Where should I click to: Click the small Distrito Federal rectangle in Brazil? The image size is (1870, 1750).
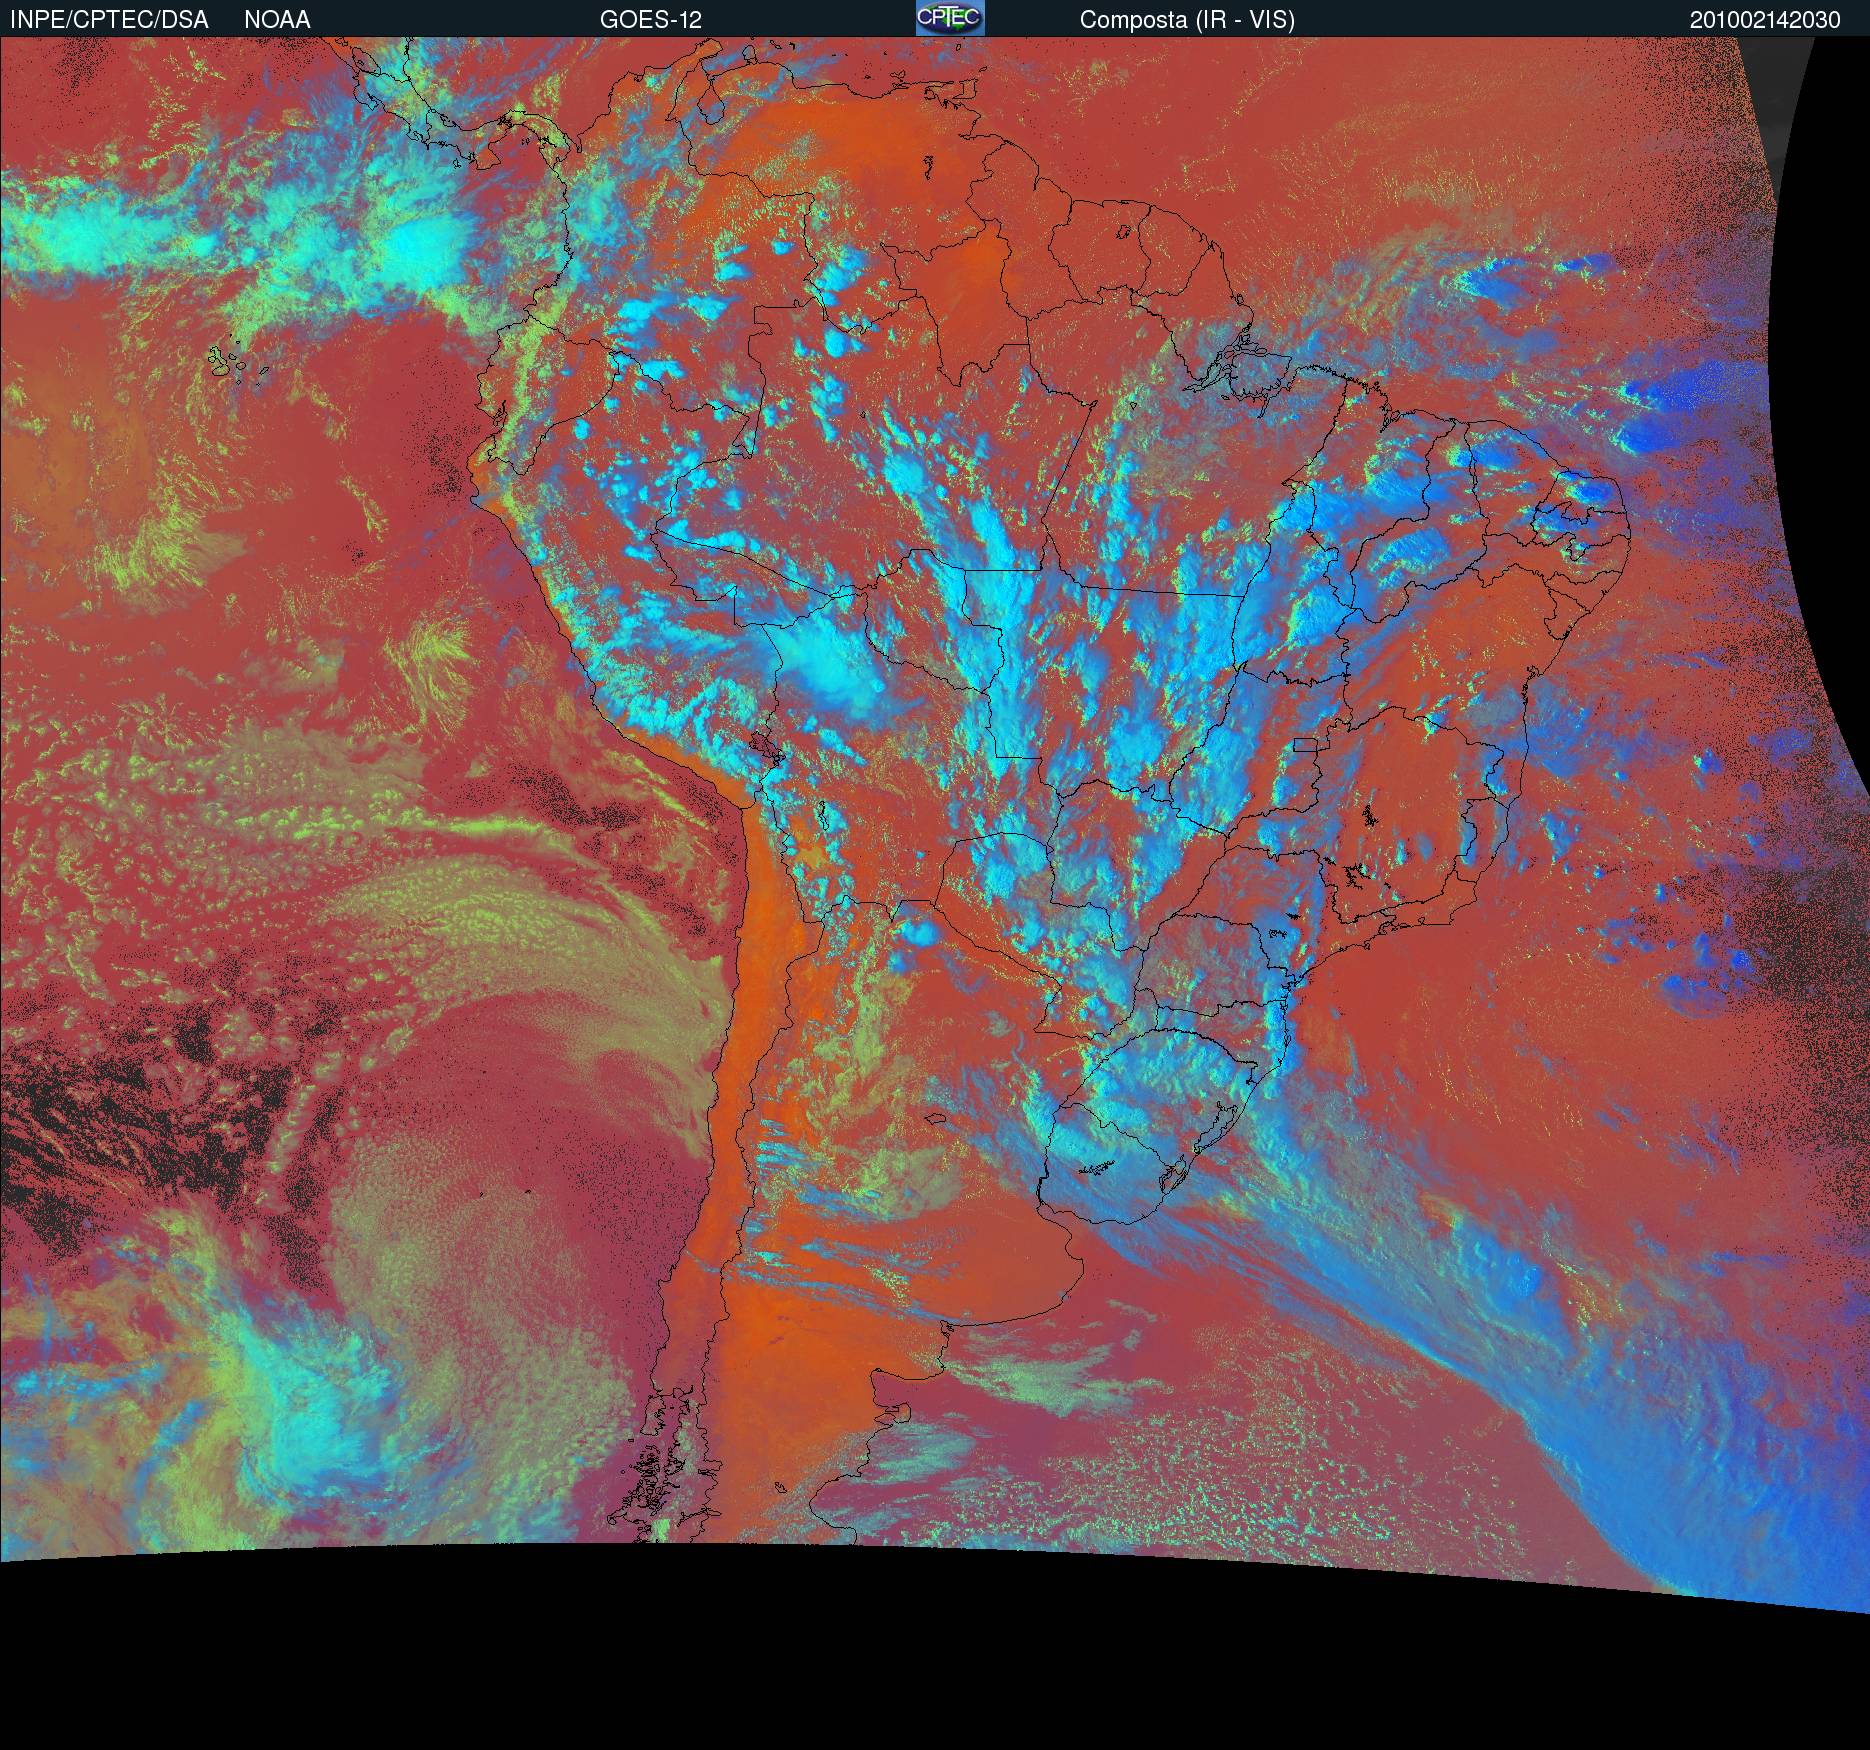click(x=1305, y=744)
